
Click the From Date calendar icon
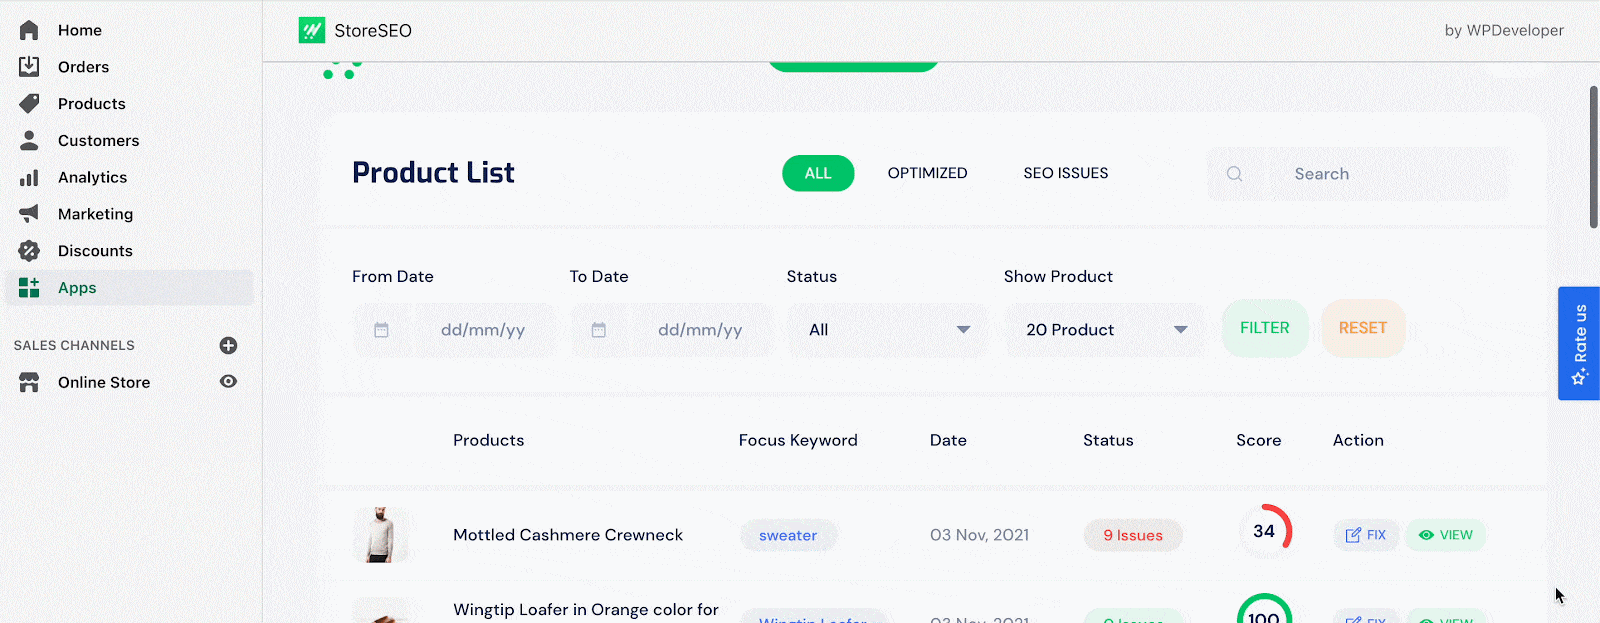click(381, 330)
